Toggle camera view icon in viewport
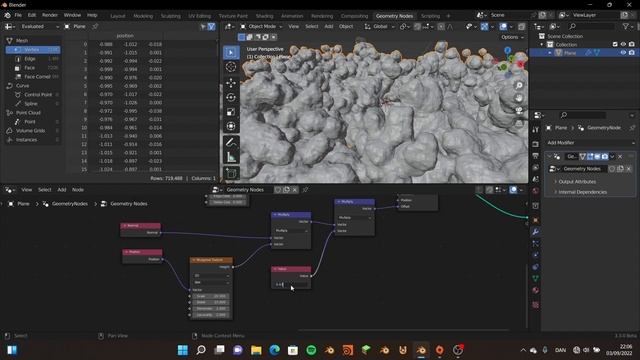 click(519, 110)
